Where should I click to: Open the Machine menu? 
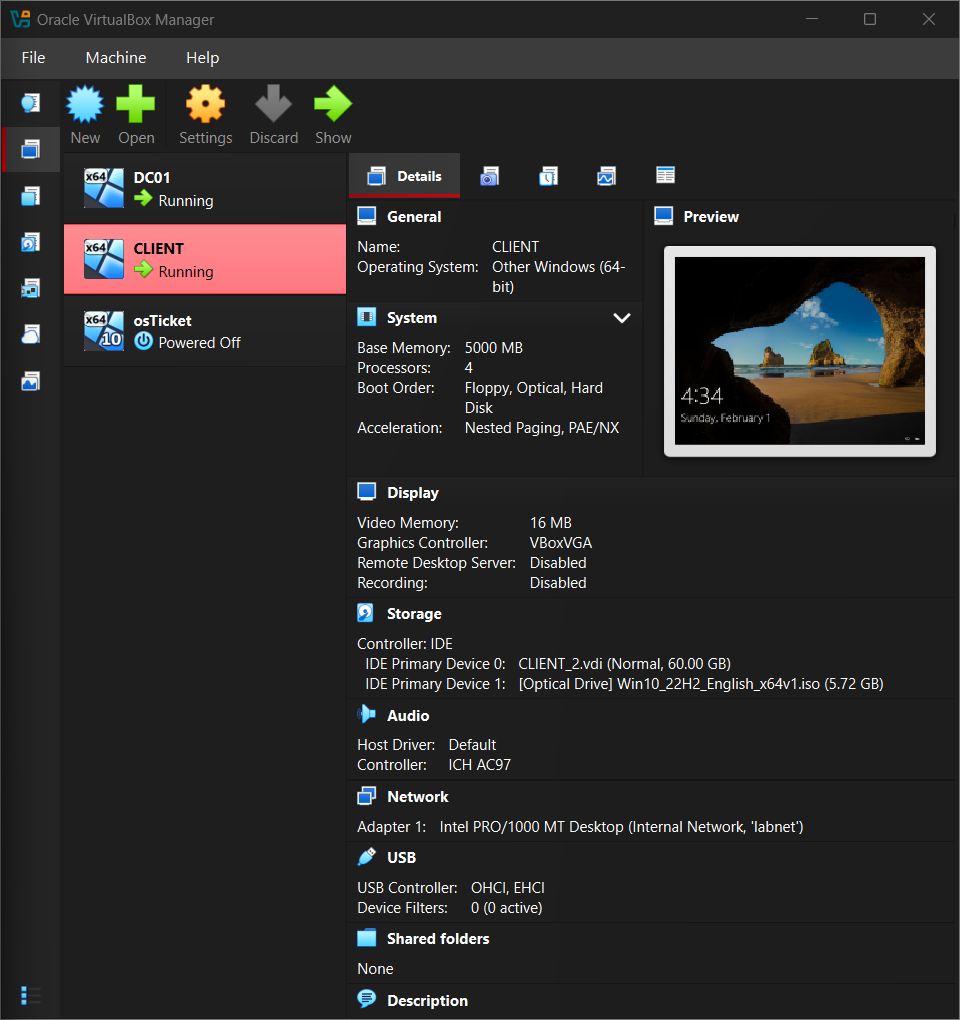pyautogui.click(x=116, y=58)
